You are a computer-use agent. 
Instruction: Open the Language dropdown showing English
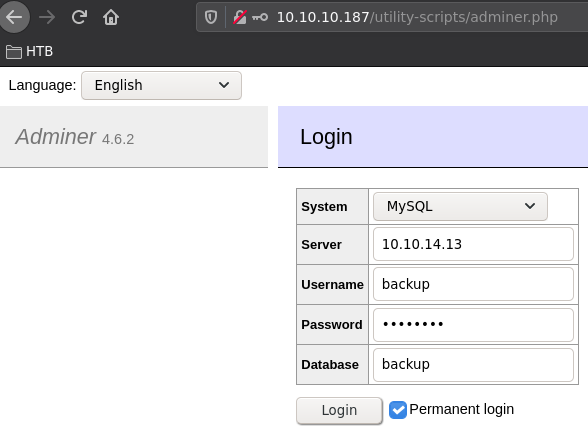tap(161, 85)
